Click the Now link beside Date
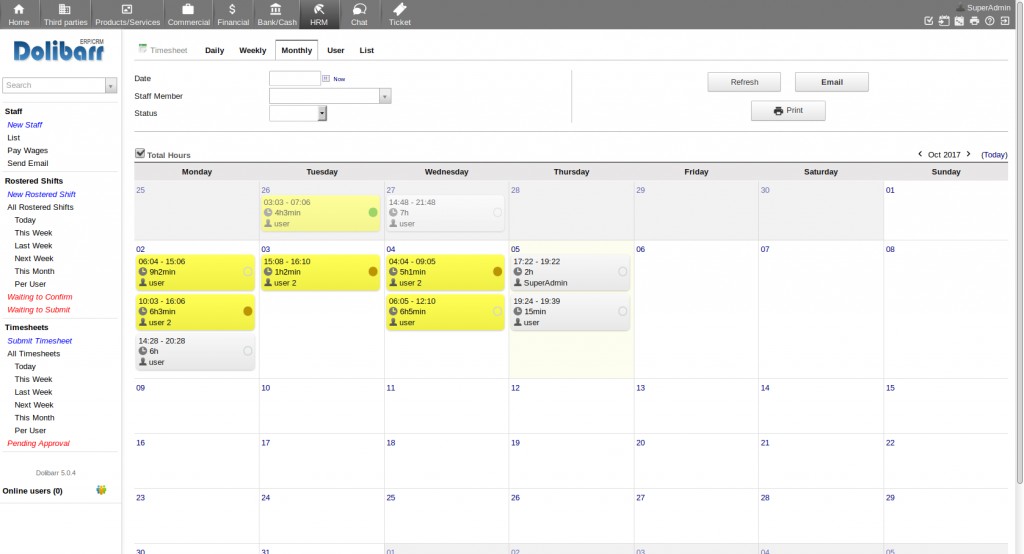Viewport: 1024px width, 554px height. pos(339,79)
